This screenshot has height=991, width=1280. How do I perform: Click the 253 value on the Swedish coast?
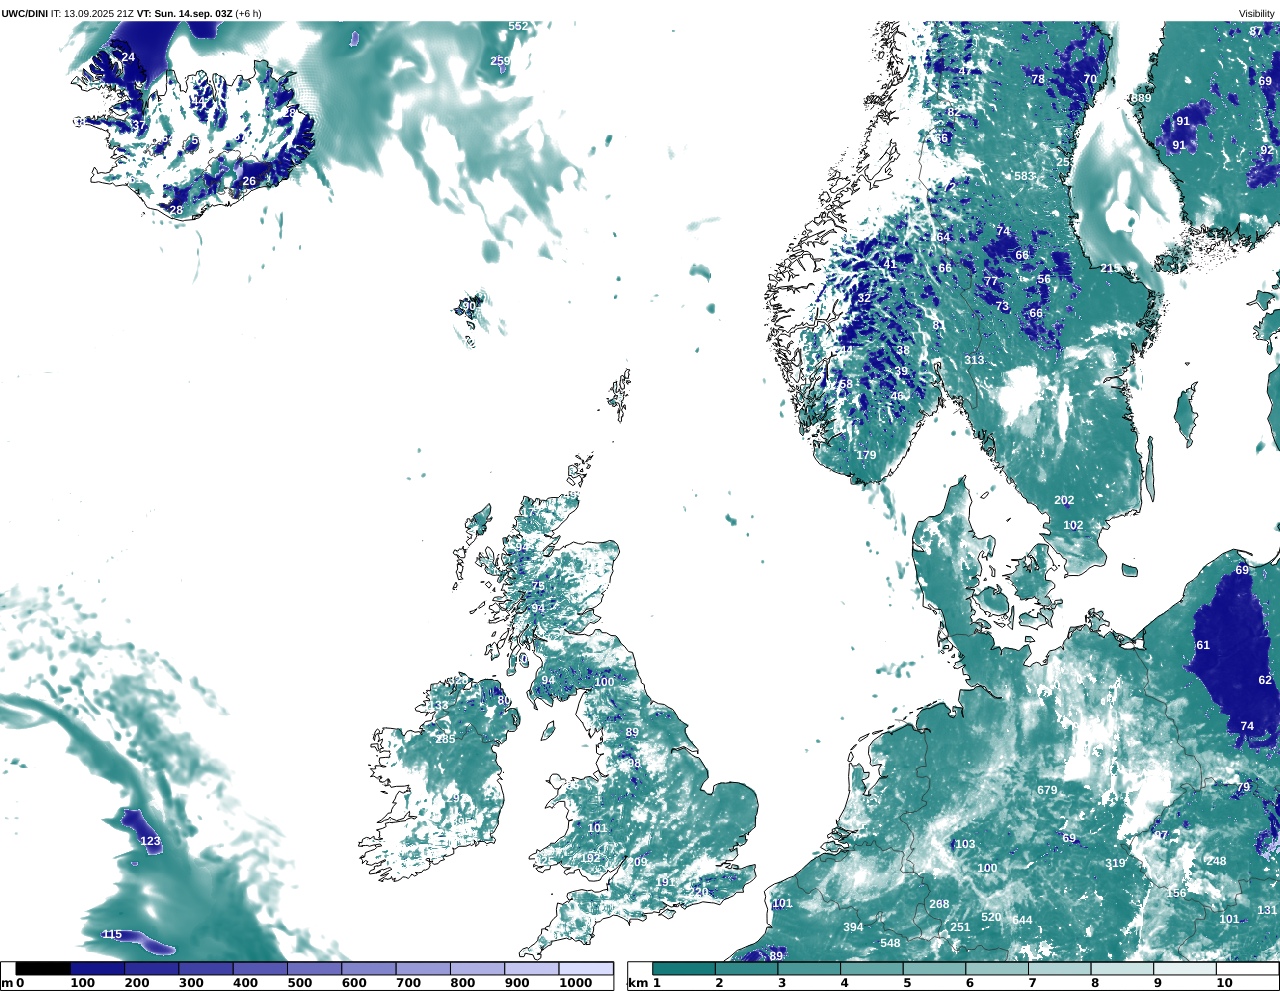coord(1067,162)
